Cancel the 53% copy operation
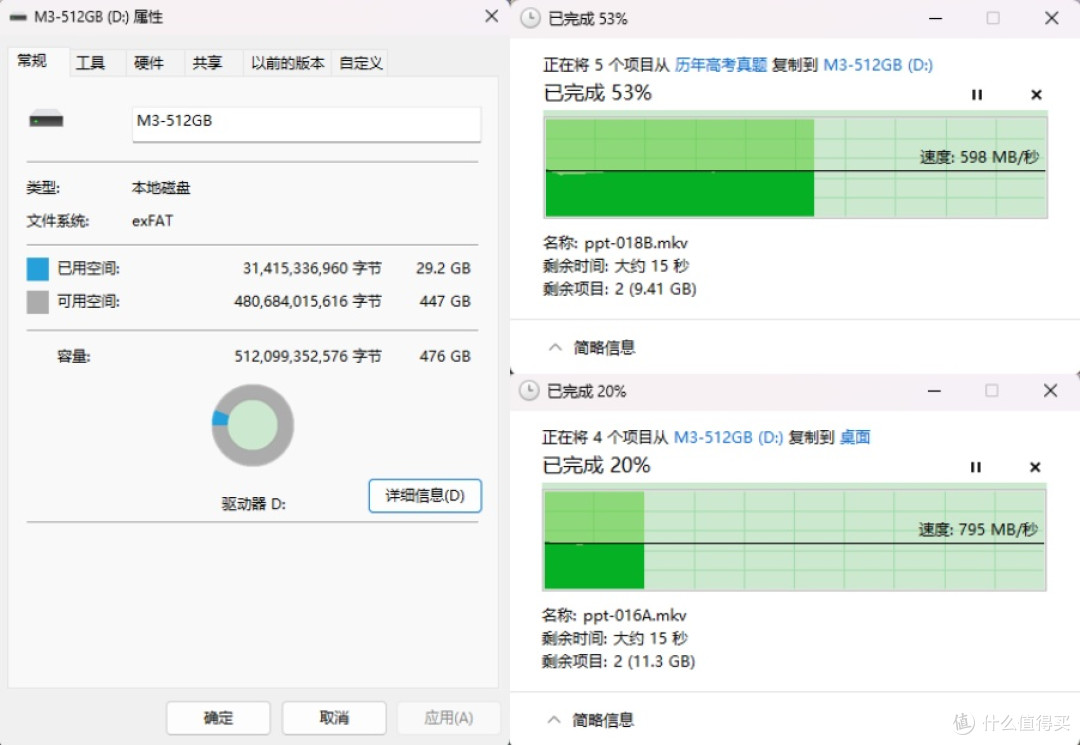This screenshot has height=745, width=1080. tap(1036, 95)
